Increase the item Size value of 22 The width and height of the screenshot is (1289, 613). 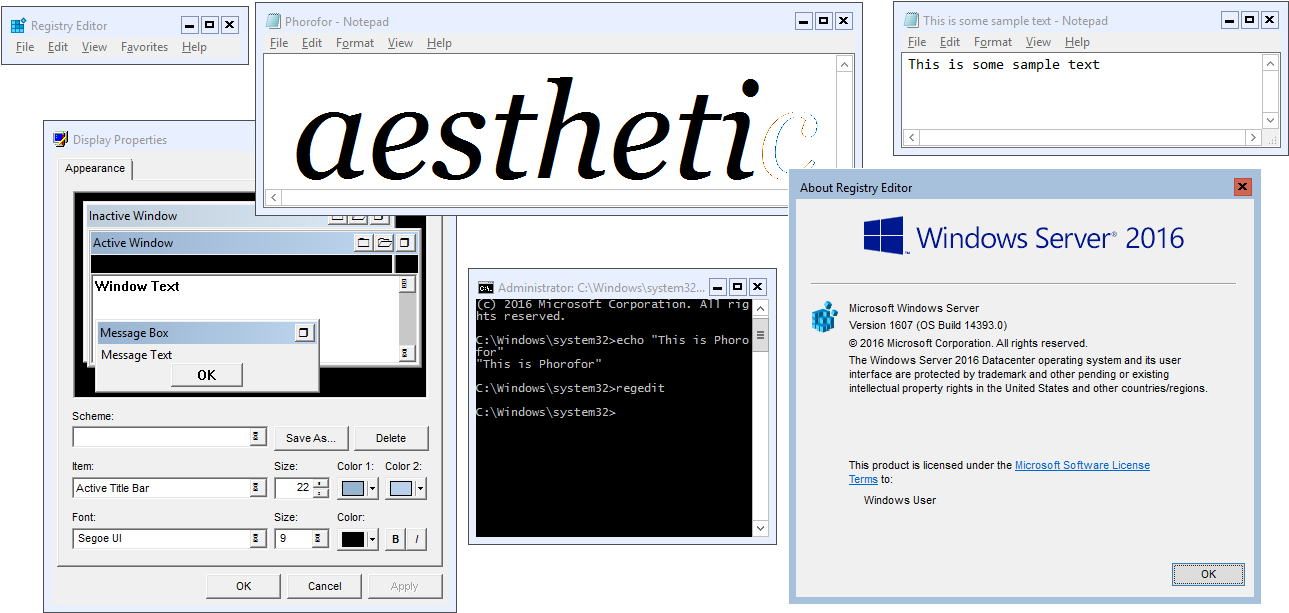click(320, 483)
